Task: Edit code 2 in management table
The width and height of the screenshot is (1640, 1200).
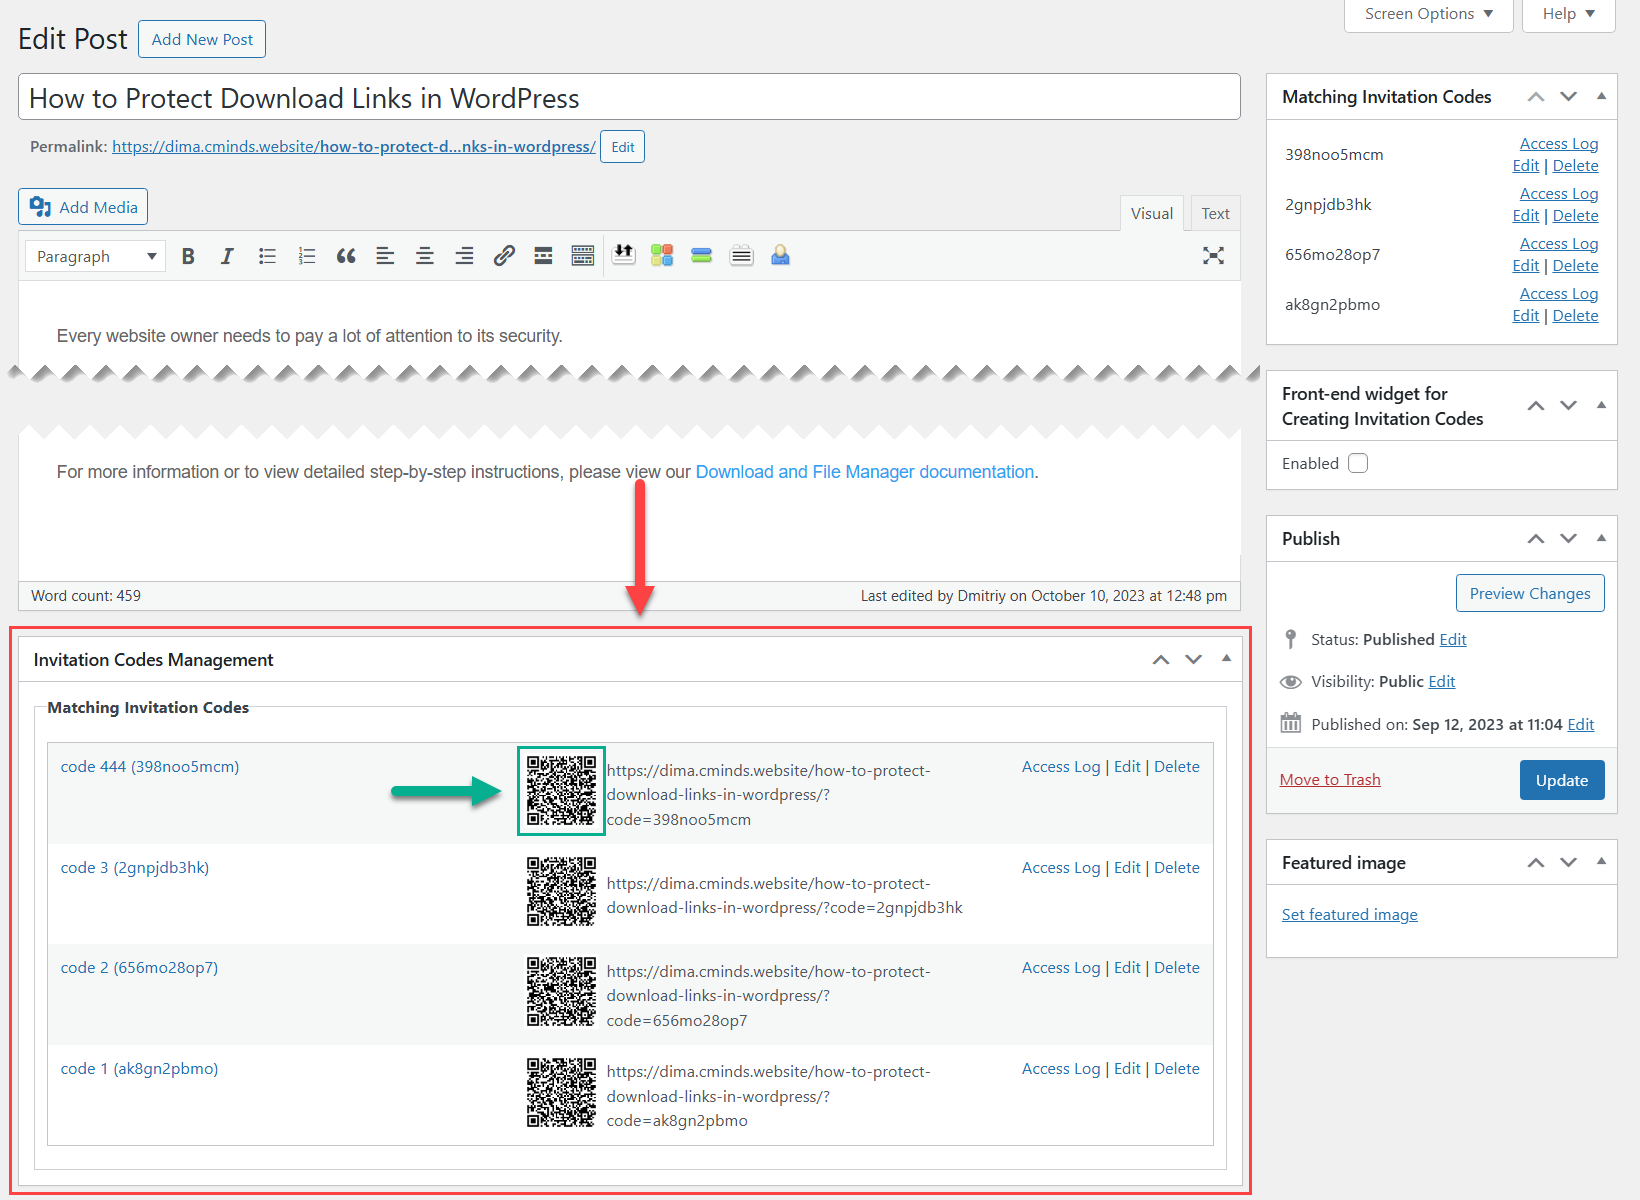Action: point(1127,968)
